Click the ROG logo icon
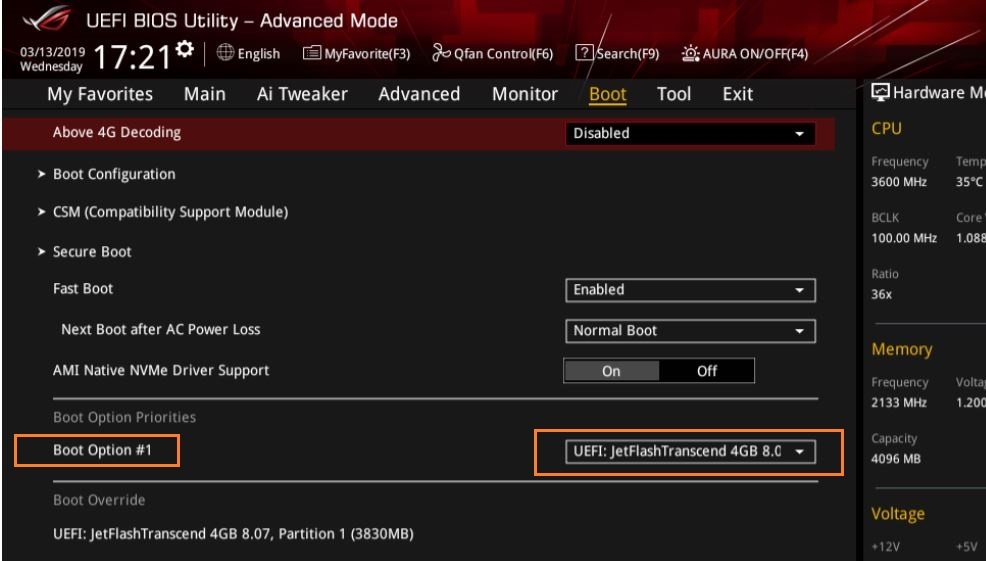 [47, 19]
